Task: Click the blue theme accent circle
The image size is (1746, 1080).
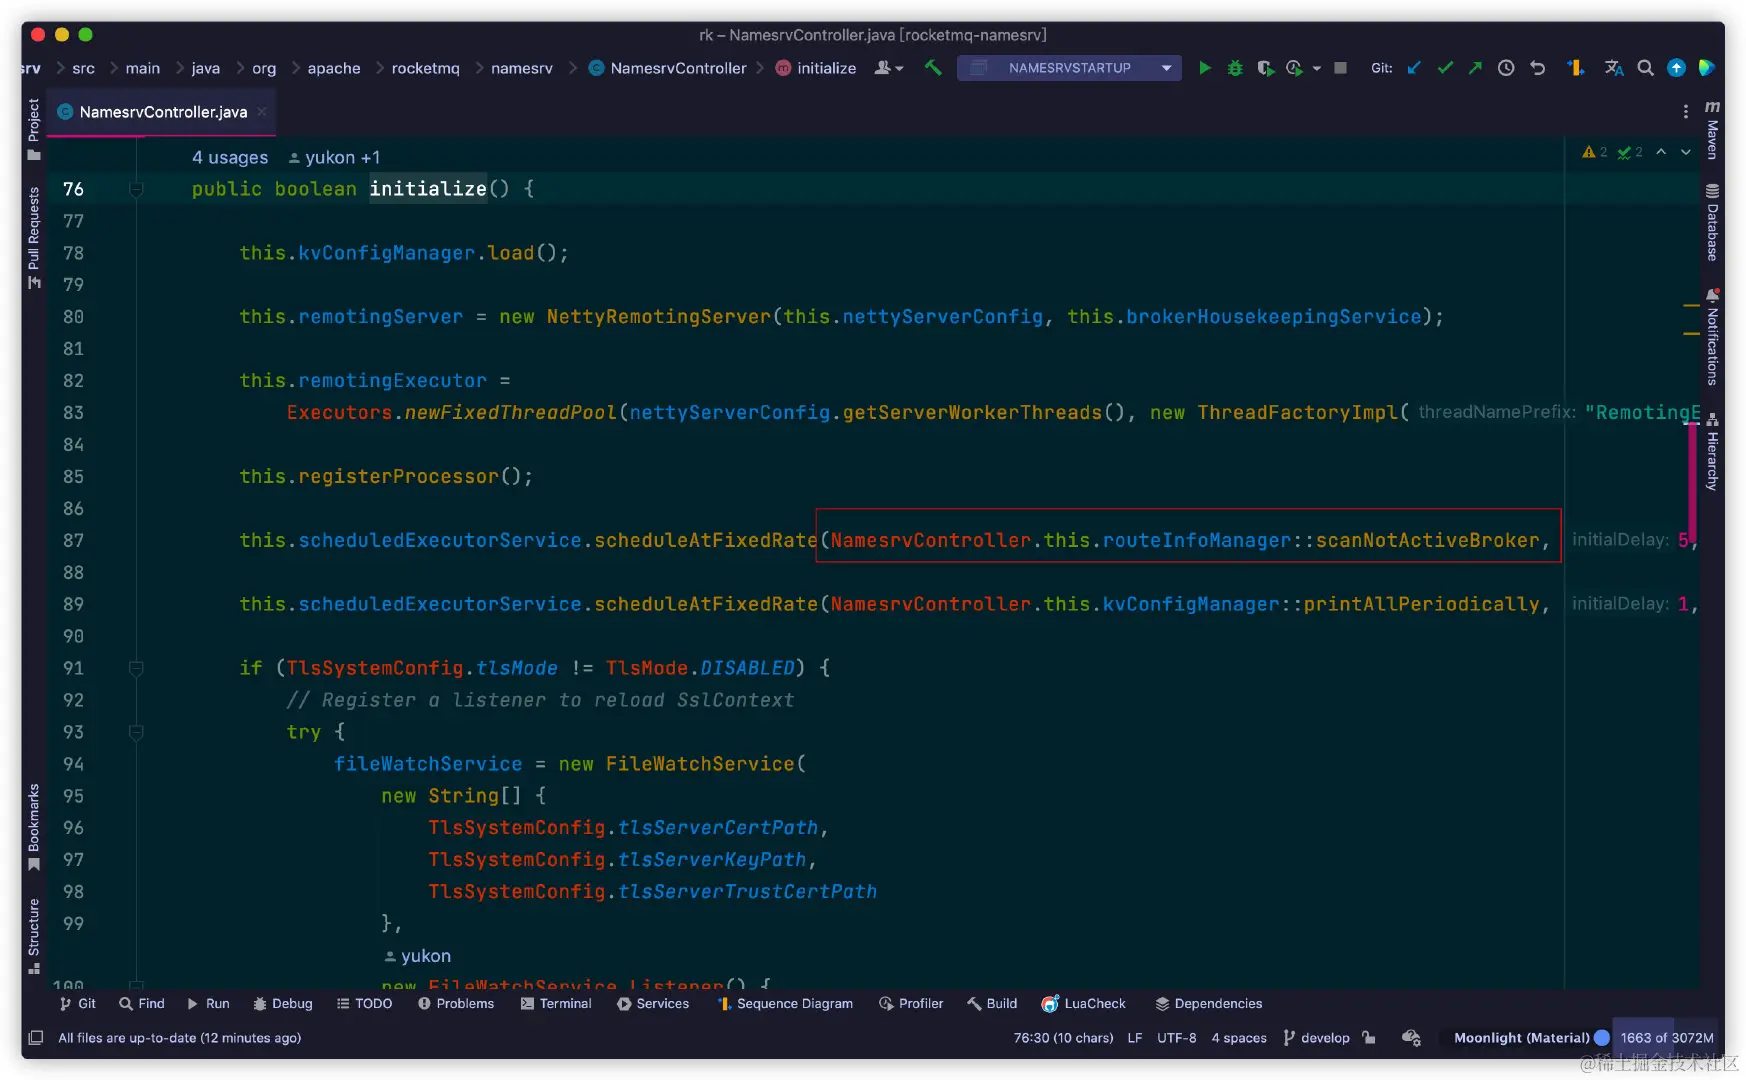Action: 1602,1037
